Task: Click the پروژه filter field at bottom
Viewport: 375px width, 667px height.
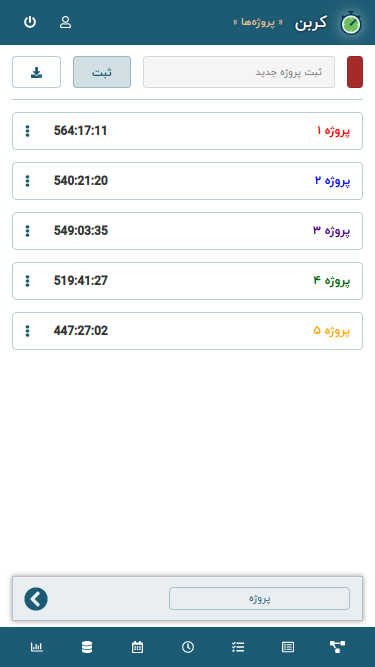Action: [259, 599]
